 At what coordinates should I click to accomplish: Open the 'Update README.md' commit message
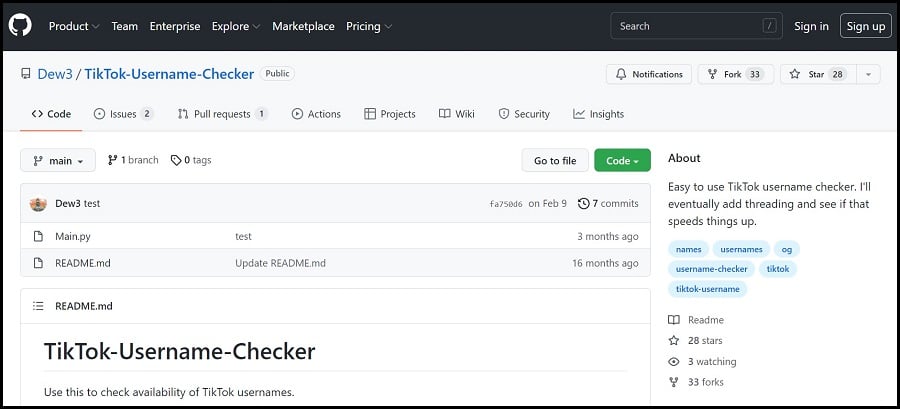coord(280,263)
